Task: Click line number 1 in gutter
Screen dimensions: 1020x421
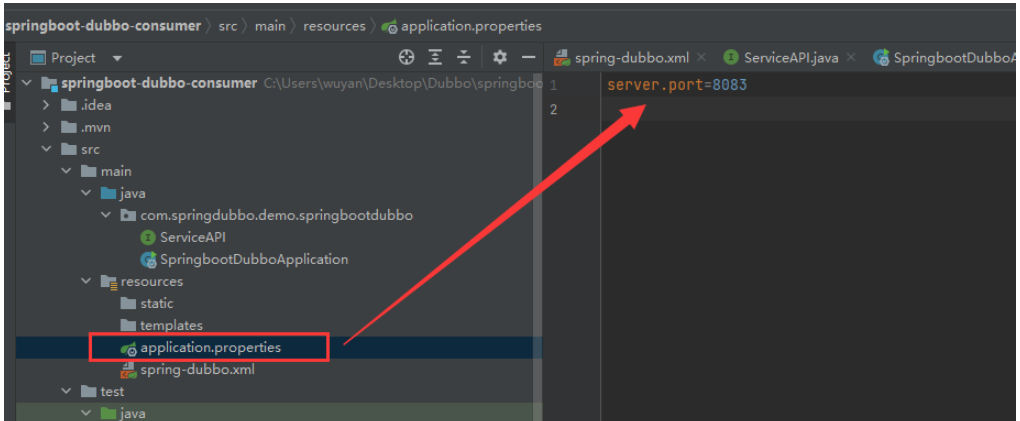Action: [x=554, y=85]
